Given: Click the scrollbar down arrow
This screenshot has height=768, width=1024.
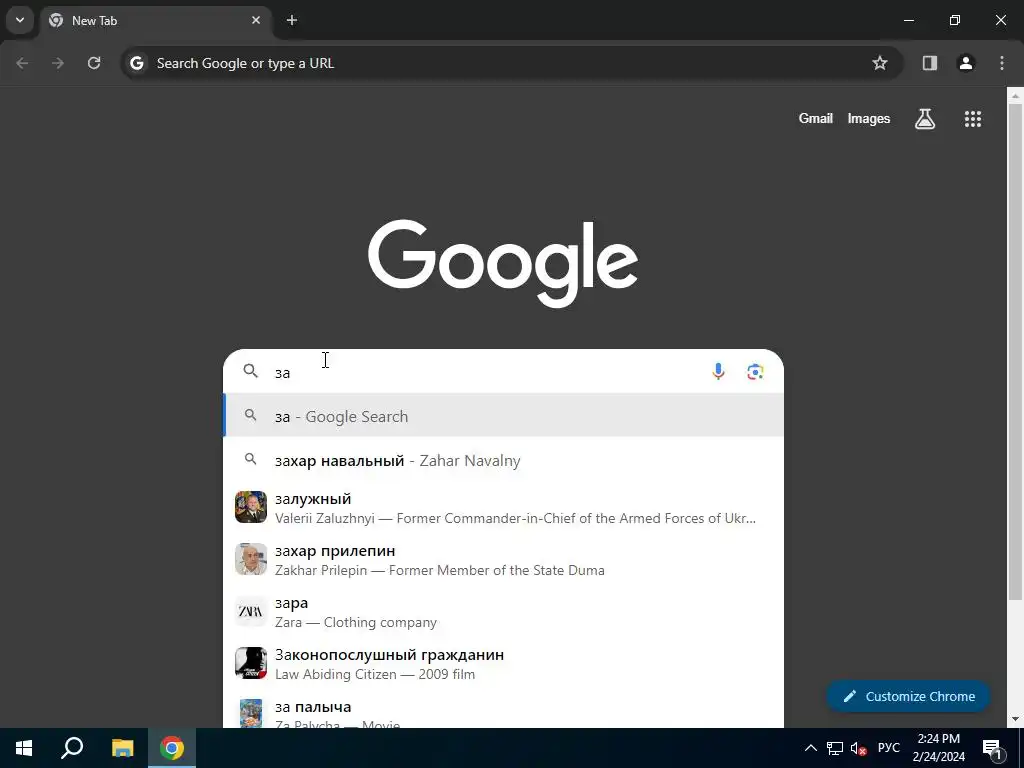Looking at the screenshot, I should pyautogui.click(x=1015, y=718).
